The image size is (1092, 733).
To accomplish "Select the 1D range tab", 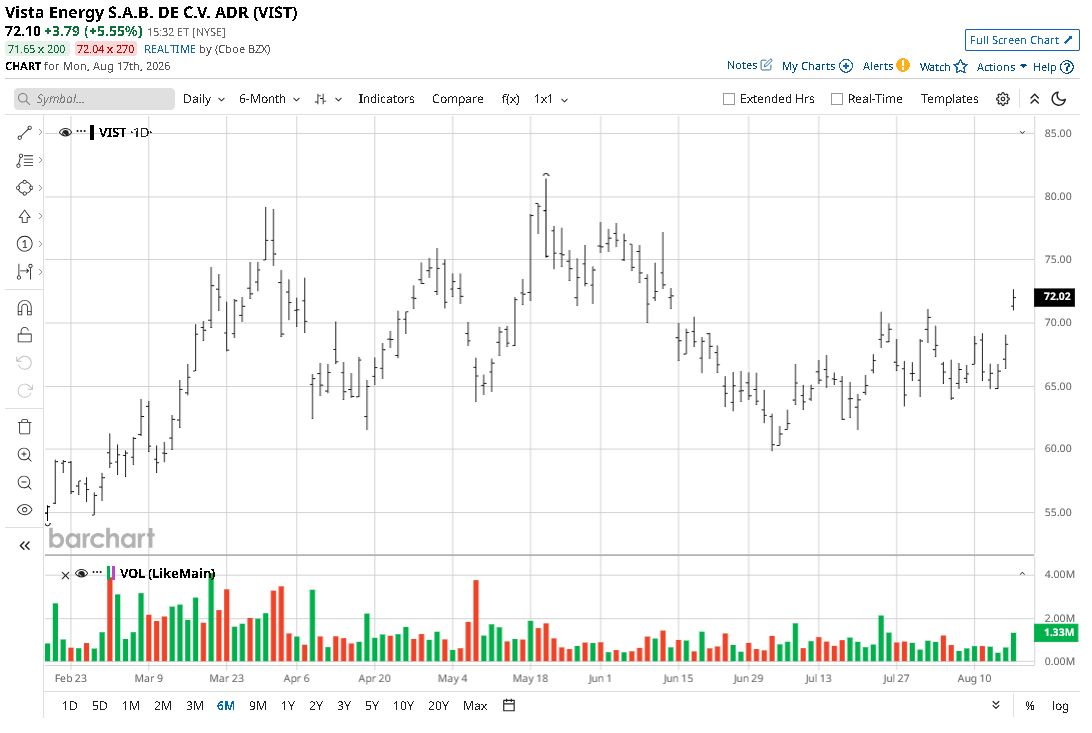I will [x=70, y=706].
